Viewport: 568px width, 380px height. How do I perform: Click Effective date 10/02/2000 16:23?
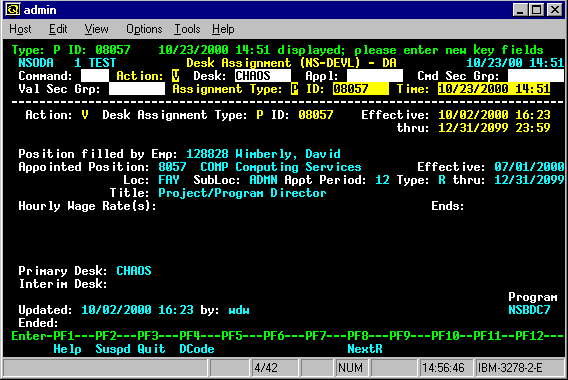coord(494,115)
